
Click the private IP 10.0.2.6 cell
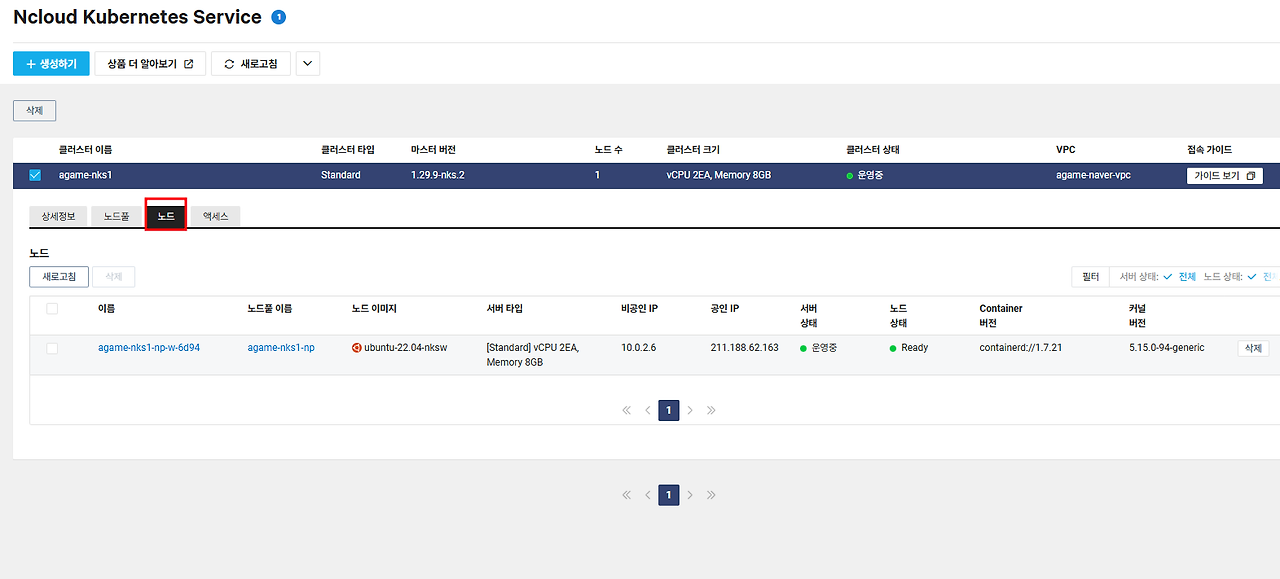[x=639, y=348]
